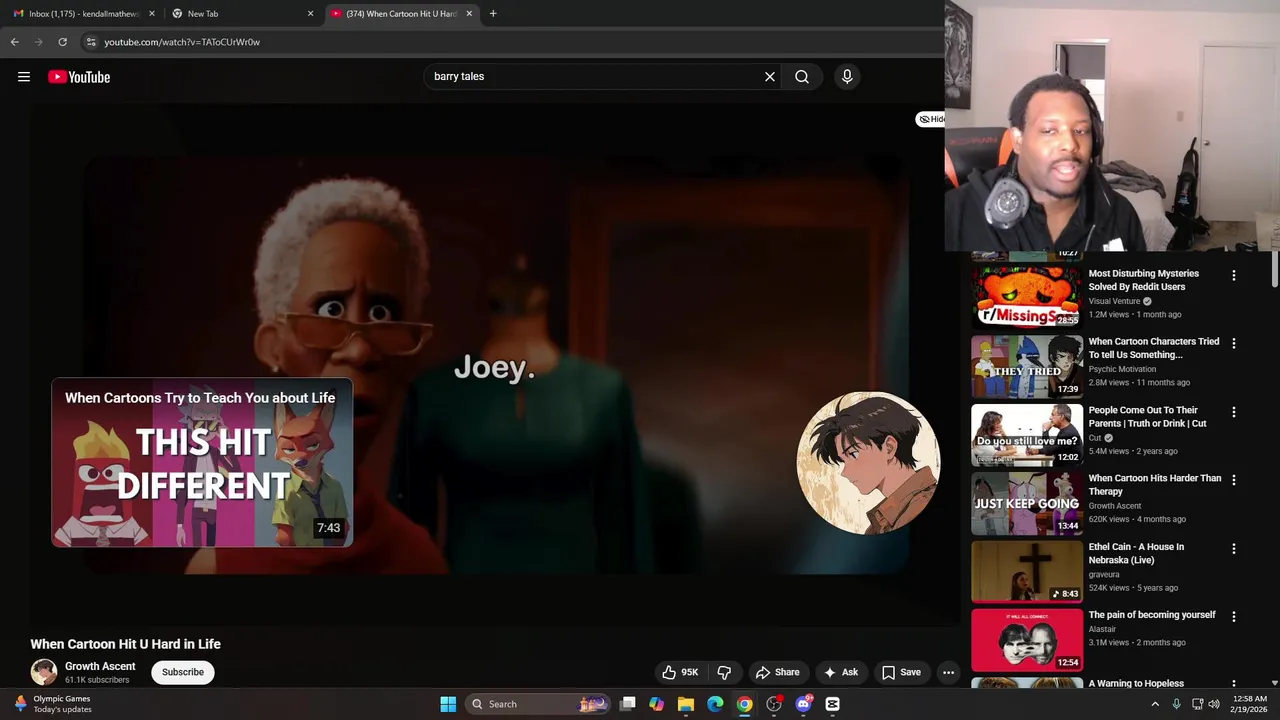The image size is (1280, 720).
Task: Click the recommendations sidebar scrollbar
Action: pyautogui.click(x=1274, y=267)
